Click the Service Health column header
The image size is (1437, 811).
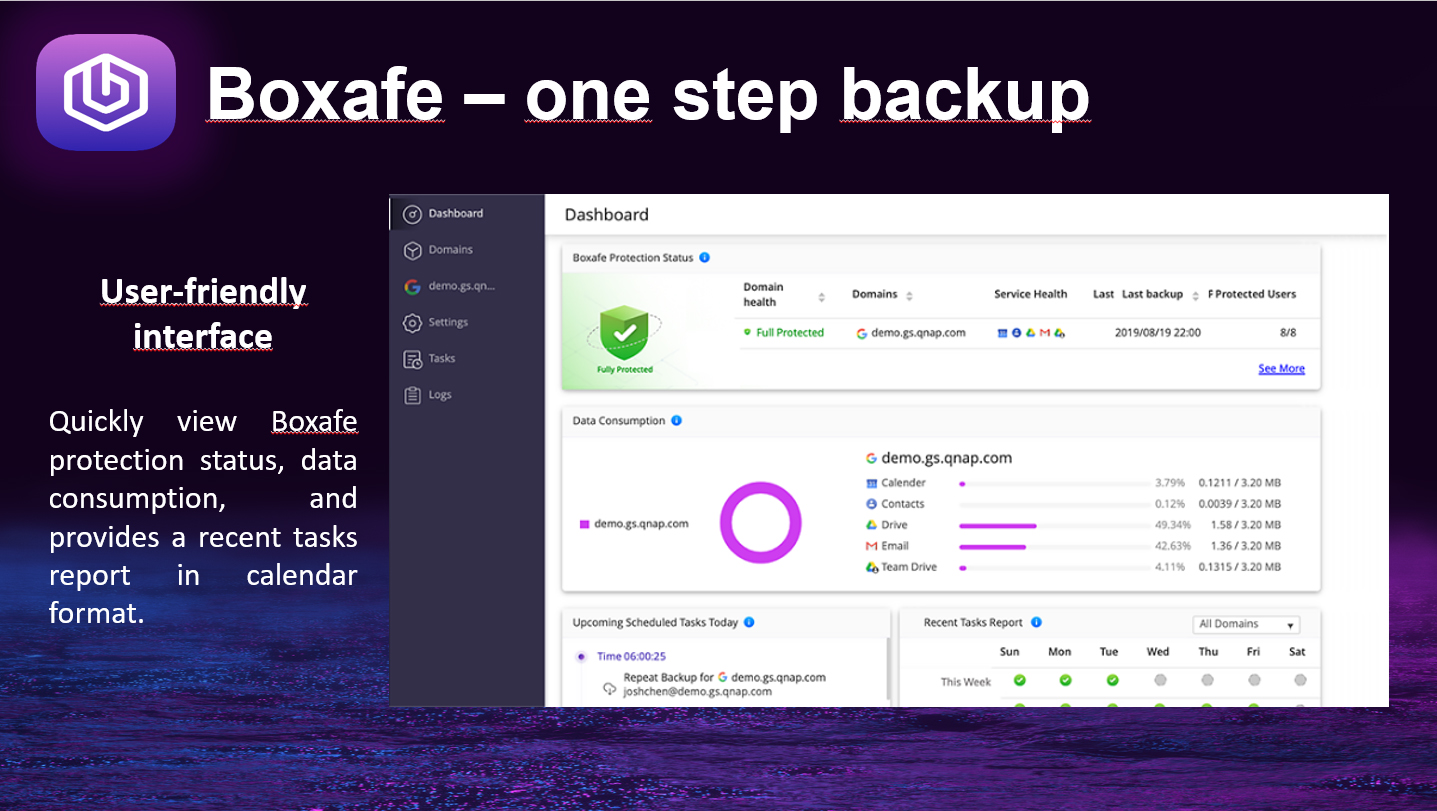1031,294
